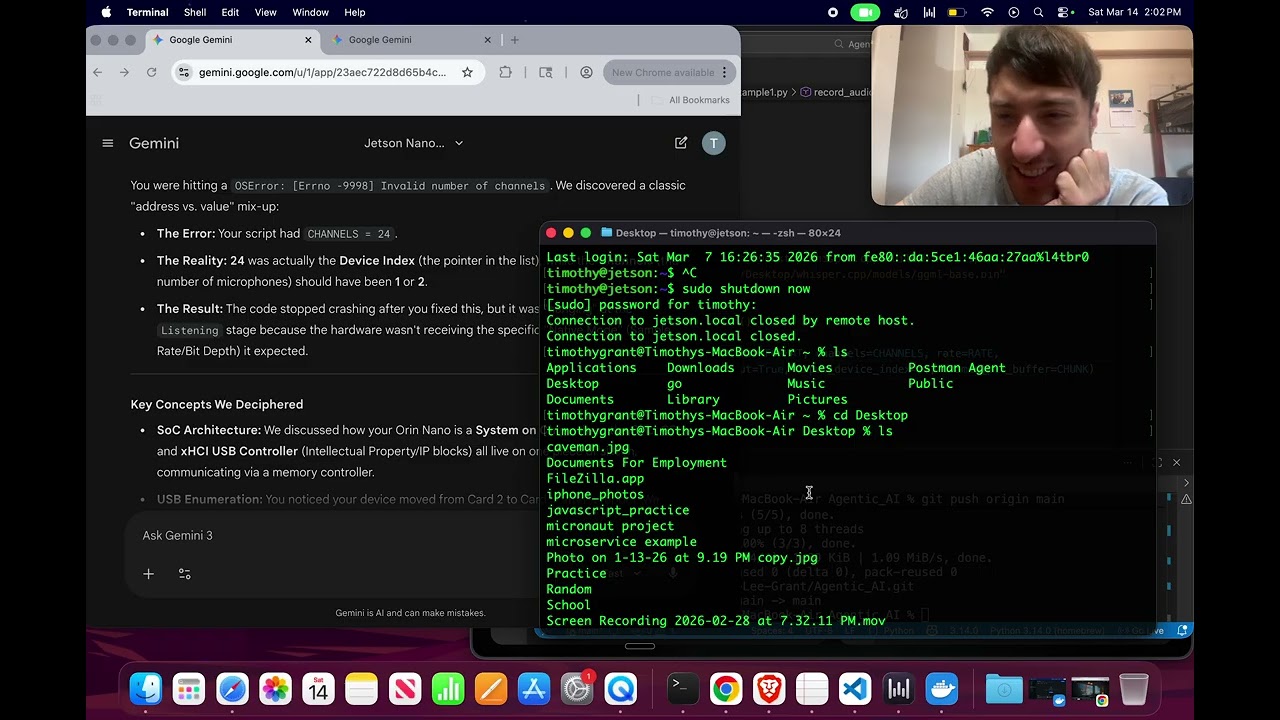Open Help menu
Viewport: 1280px width, 720px height.
pyautogui.click(x=355, y=12)
